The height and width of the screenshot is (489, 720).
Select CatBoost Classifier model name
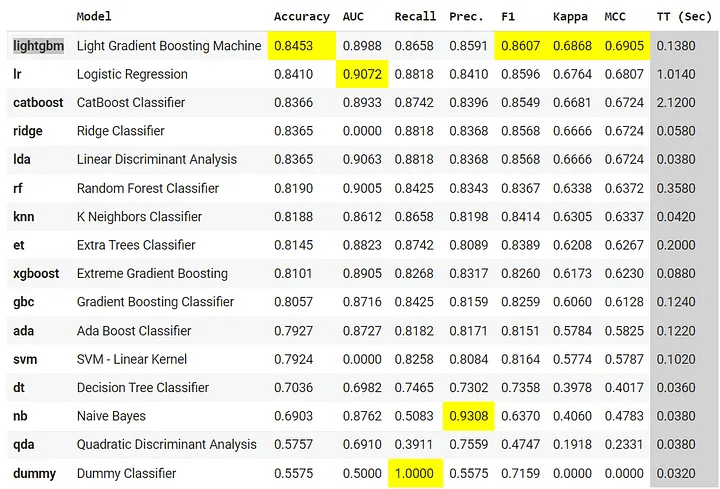tap(131, 103)
